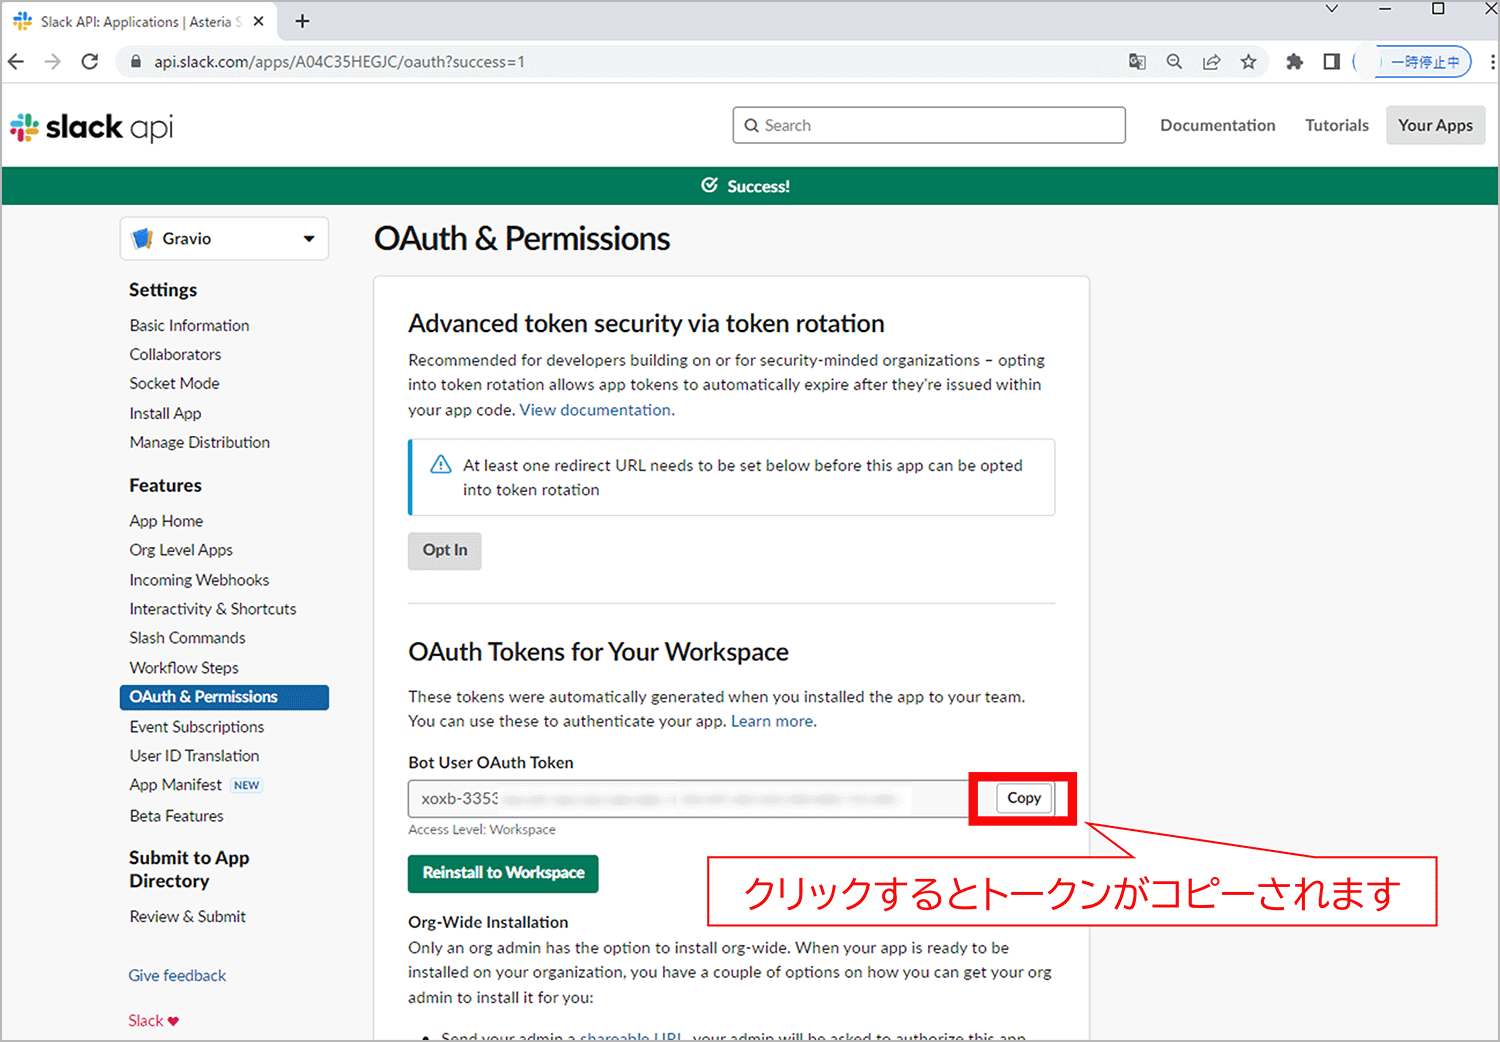This screenshot has height=1042, width=1500.
Task: Bookmark this page with star icon
Action: click(1248, 62)
